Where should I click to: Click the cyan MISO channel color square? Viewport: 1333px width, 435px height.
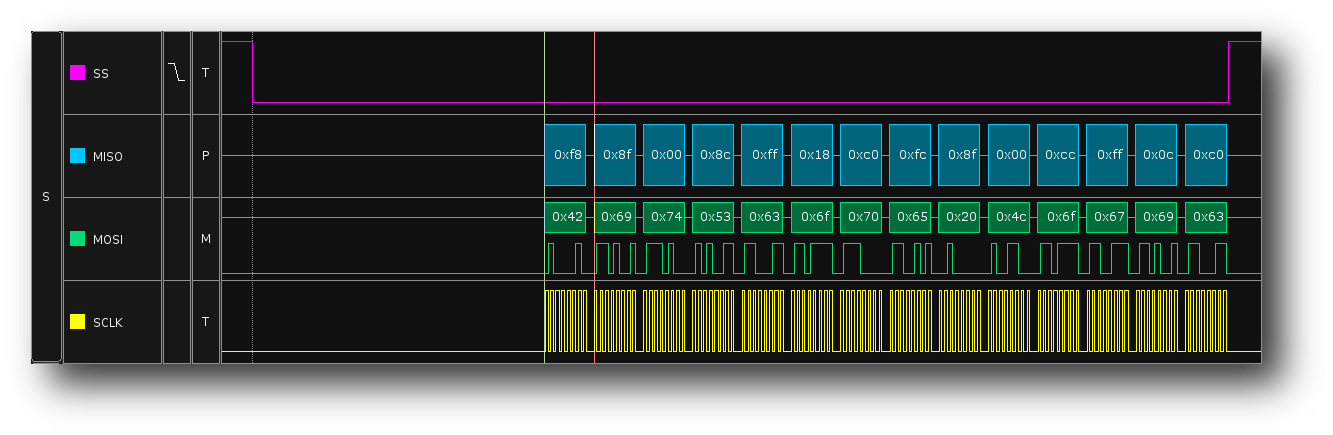tap(77, 156)
